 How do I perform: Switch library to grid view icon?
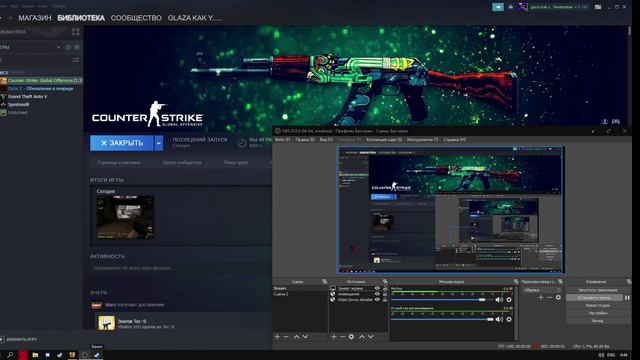click(76, 32)
